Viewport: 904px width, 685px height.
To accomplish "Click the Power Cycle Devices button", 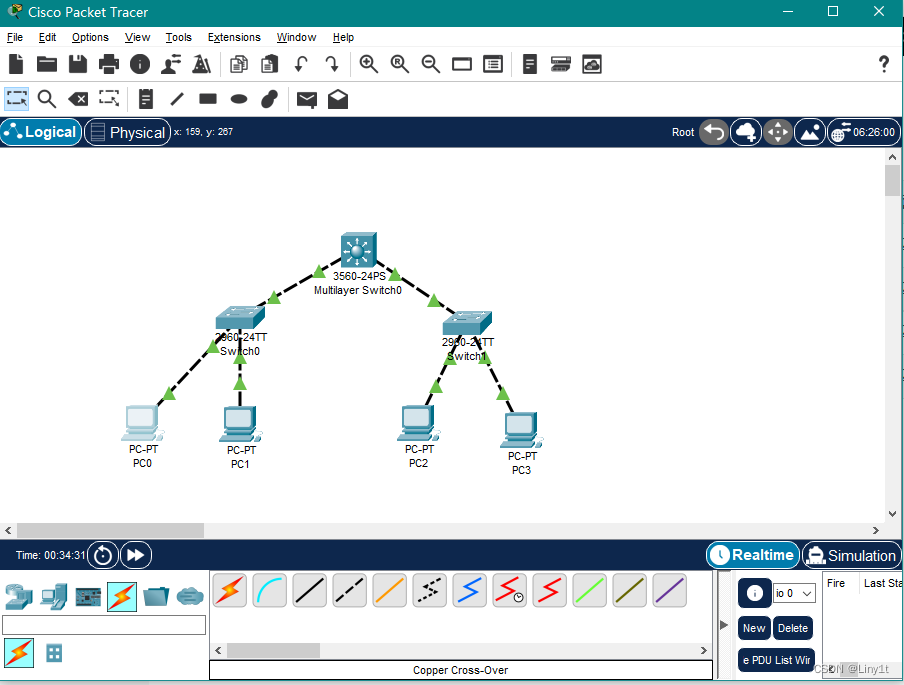I will click(103, 555).
